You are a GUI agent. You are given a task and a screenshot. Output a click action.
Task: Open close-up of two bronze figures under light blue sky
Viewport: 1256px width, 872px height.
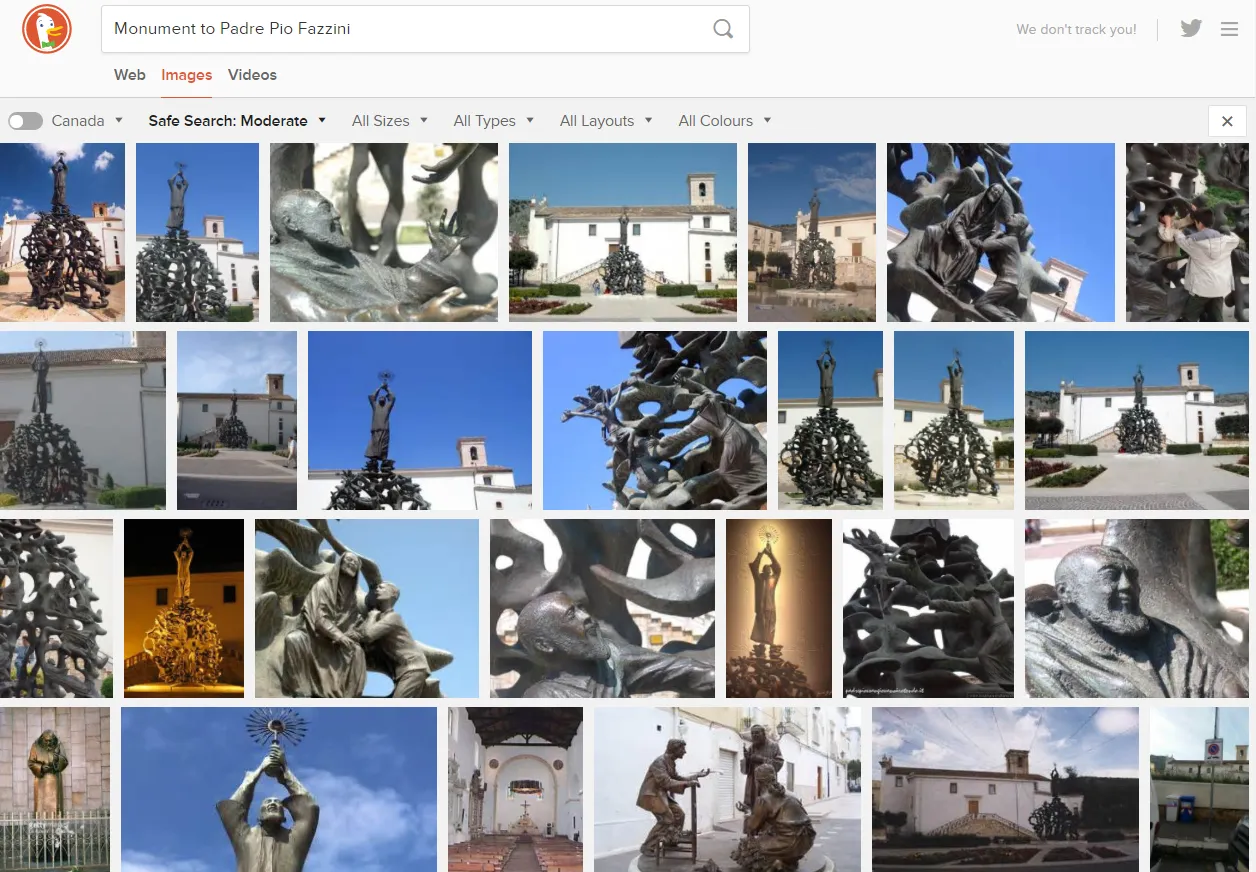click(367, 608)
